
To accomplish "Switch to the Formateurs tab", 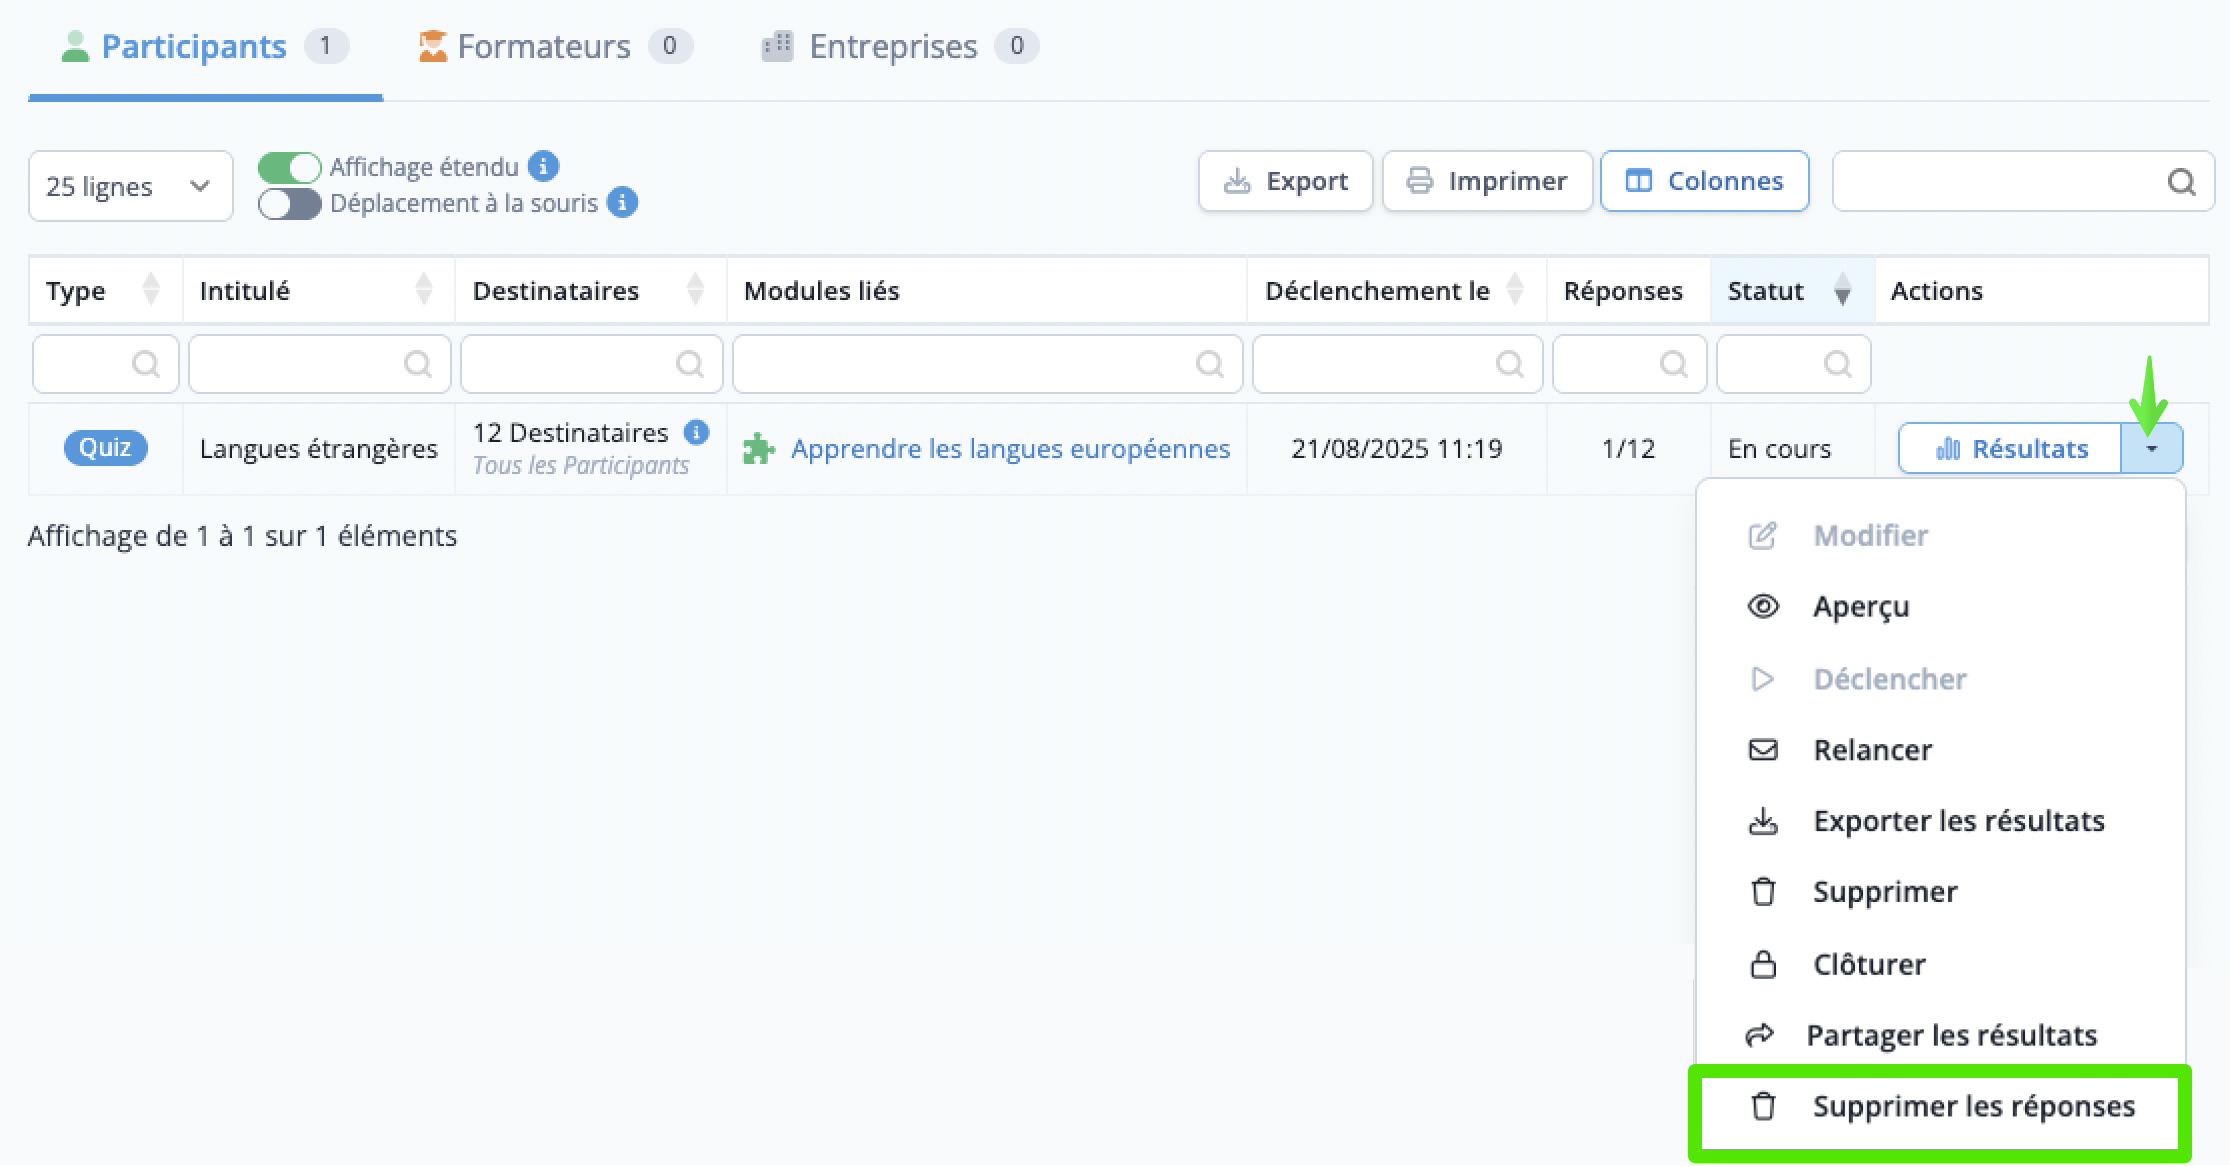I will (543, 47).
